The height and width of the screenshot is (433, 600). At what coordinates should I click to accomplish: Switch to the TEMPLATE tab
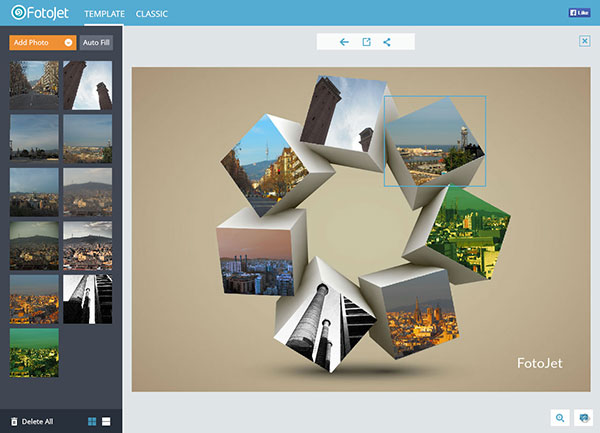pos(104,14)
